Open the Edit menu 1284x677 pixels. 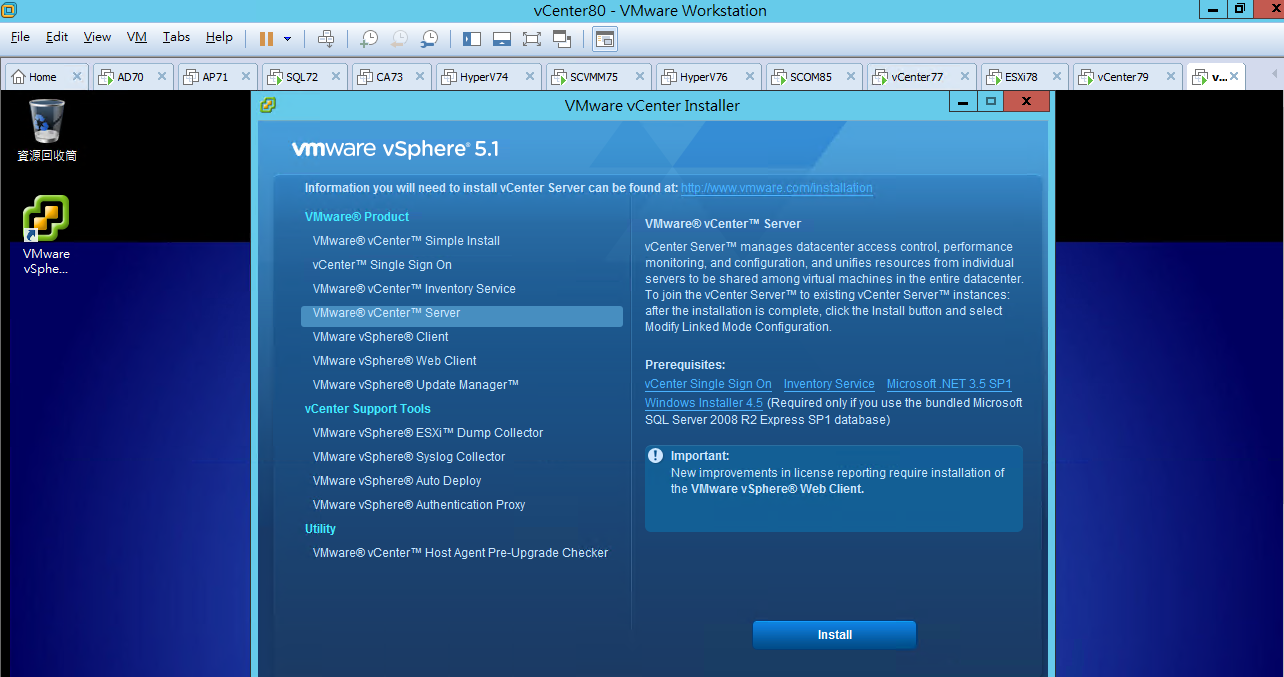click(x=57, y=37)
